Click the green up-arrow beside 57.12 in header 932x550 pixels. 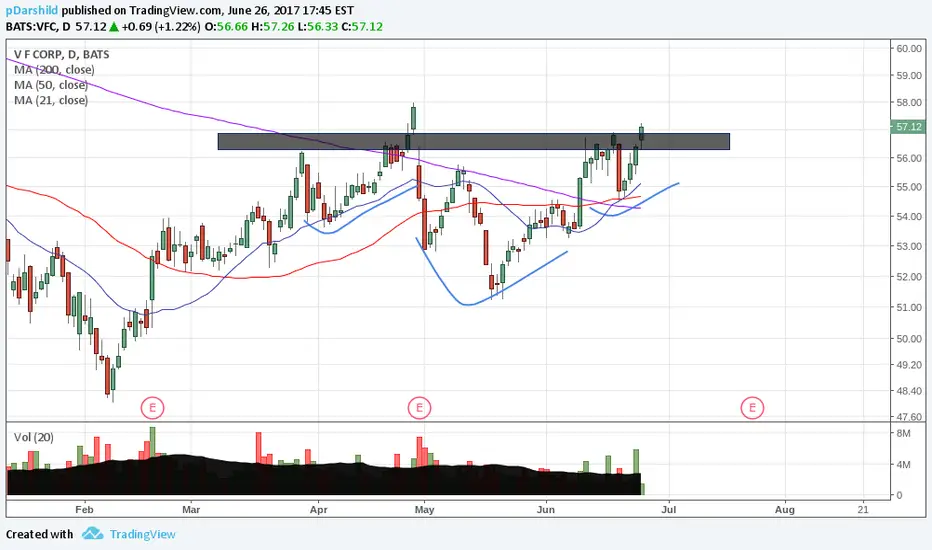coord(114,27)
